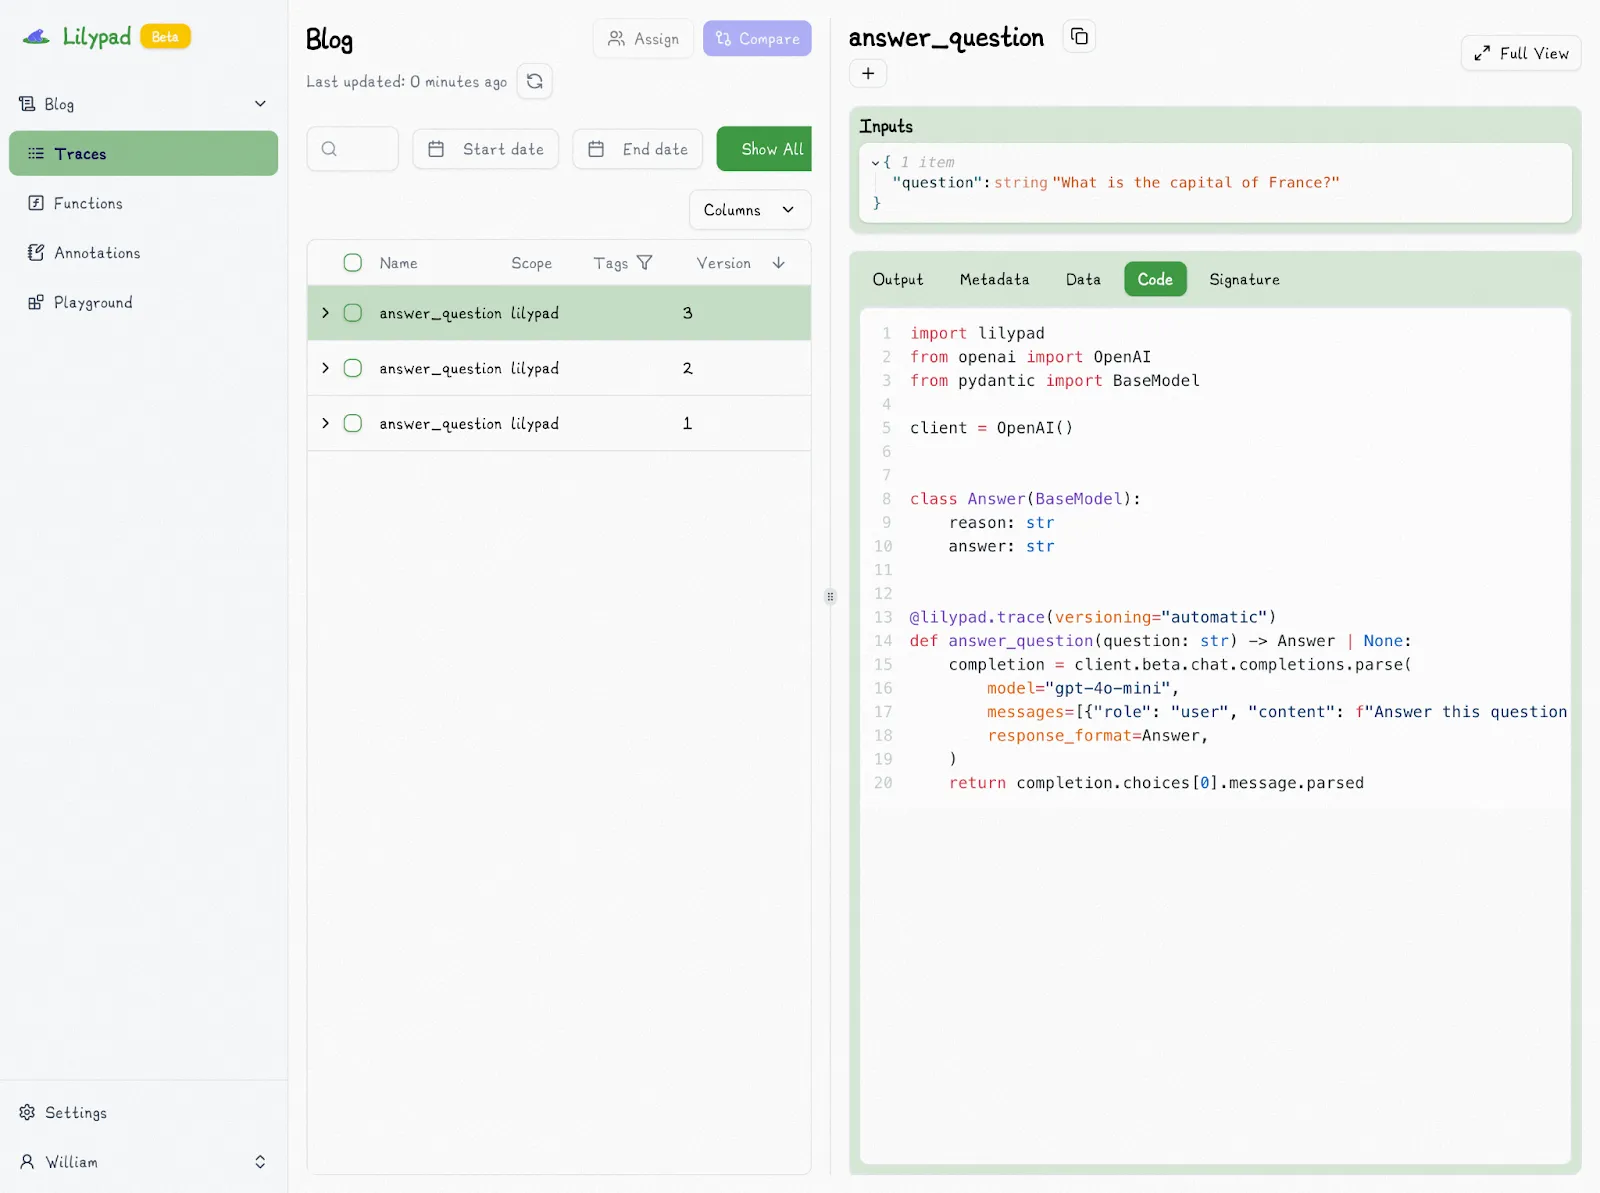Open the Columns dropdown

pos(749,210)
